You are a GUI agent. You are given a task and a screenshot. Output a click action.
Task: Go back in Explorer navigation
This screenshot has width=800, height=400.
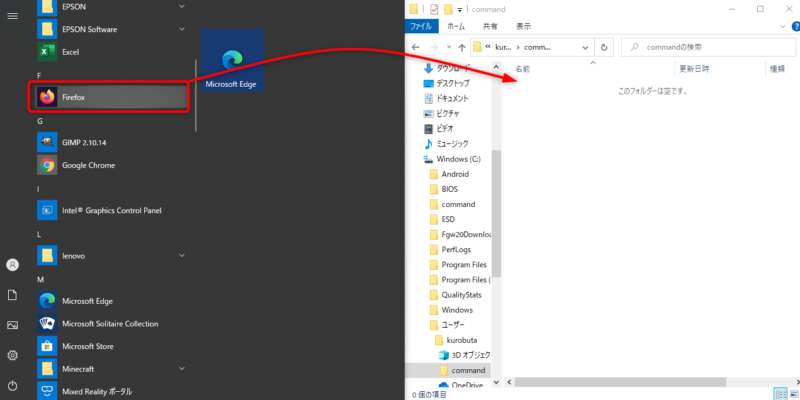[x=415, y=47]
